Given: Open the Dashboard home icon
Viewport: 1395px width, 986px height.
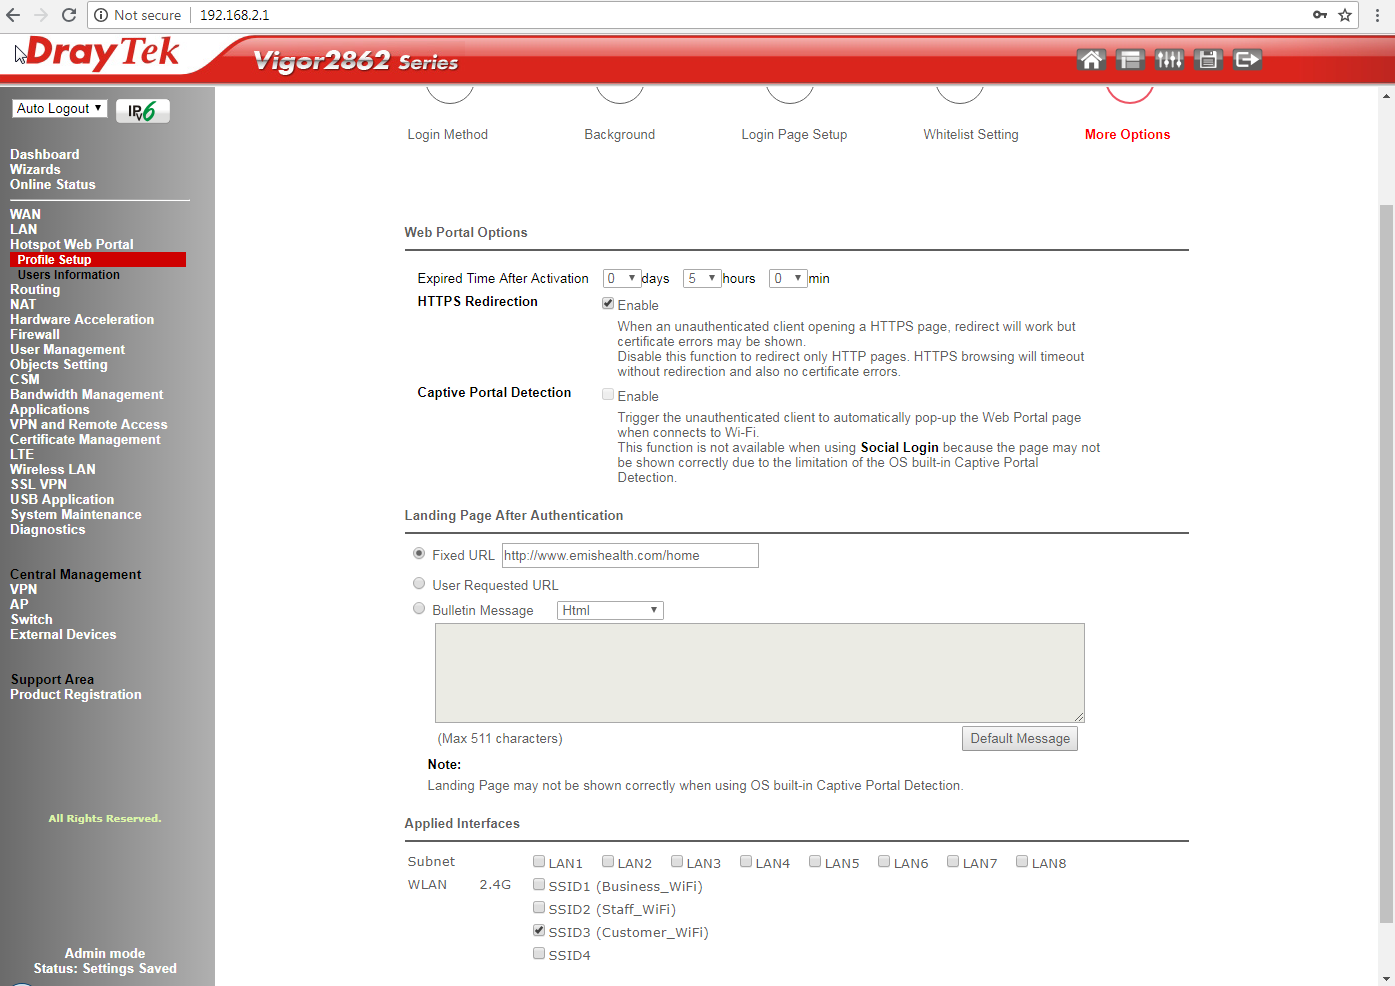Looking at the screenshot, I should pos(1091,59).
